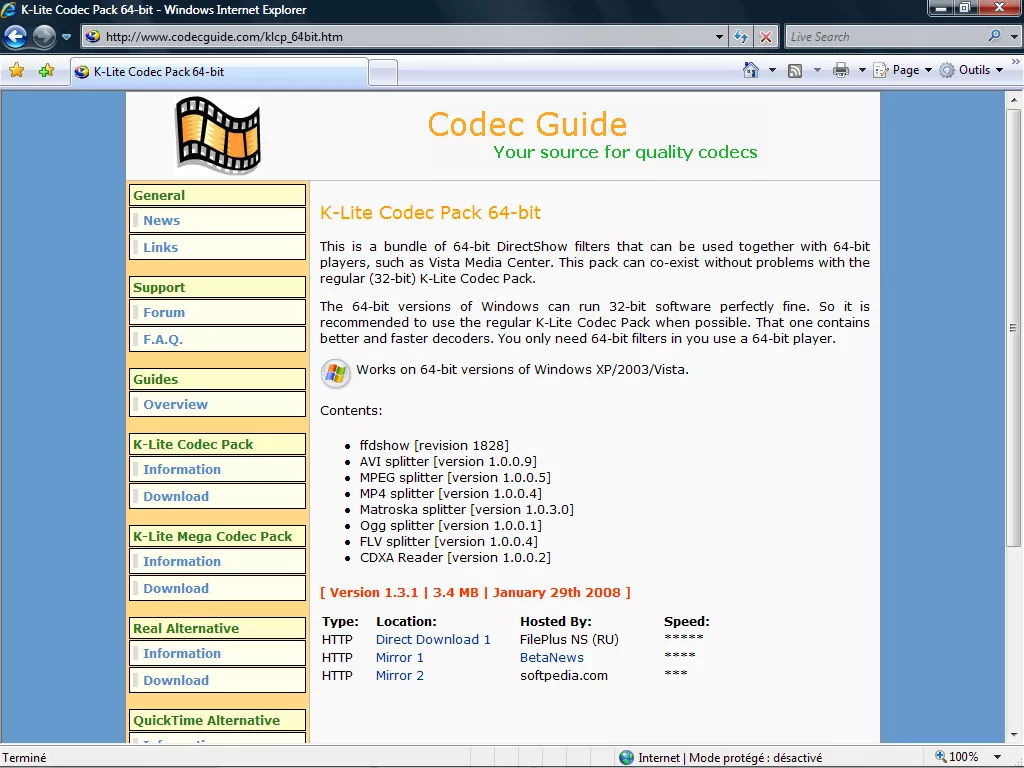1024x768 pixels.
Task: Expand the zoom level dropdown arrow
Action: (x=997, y=758)
